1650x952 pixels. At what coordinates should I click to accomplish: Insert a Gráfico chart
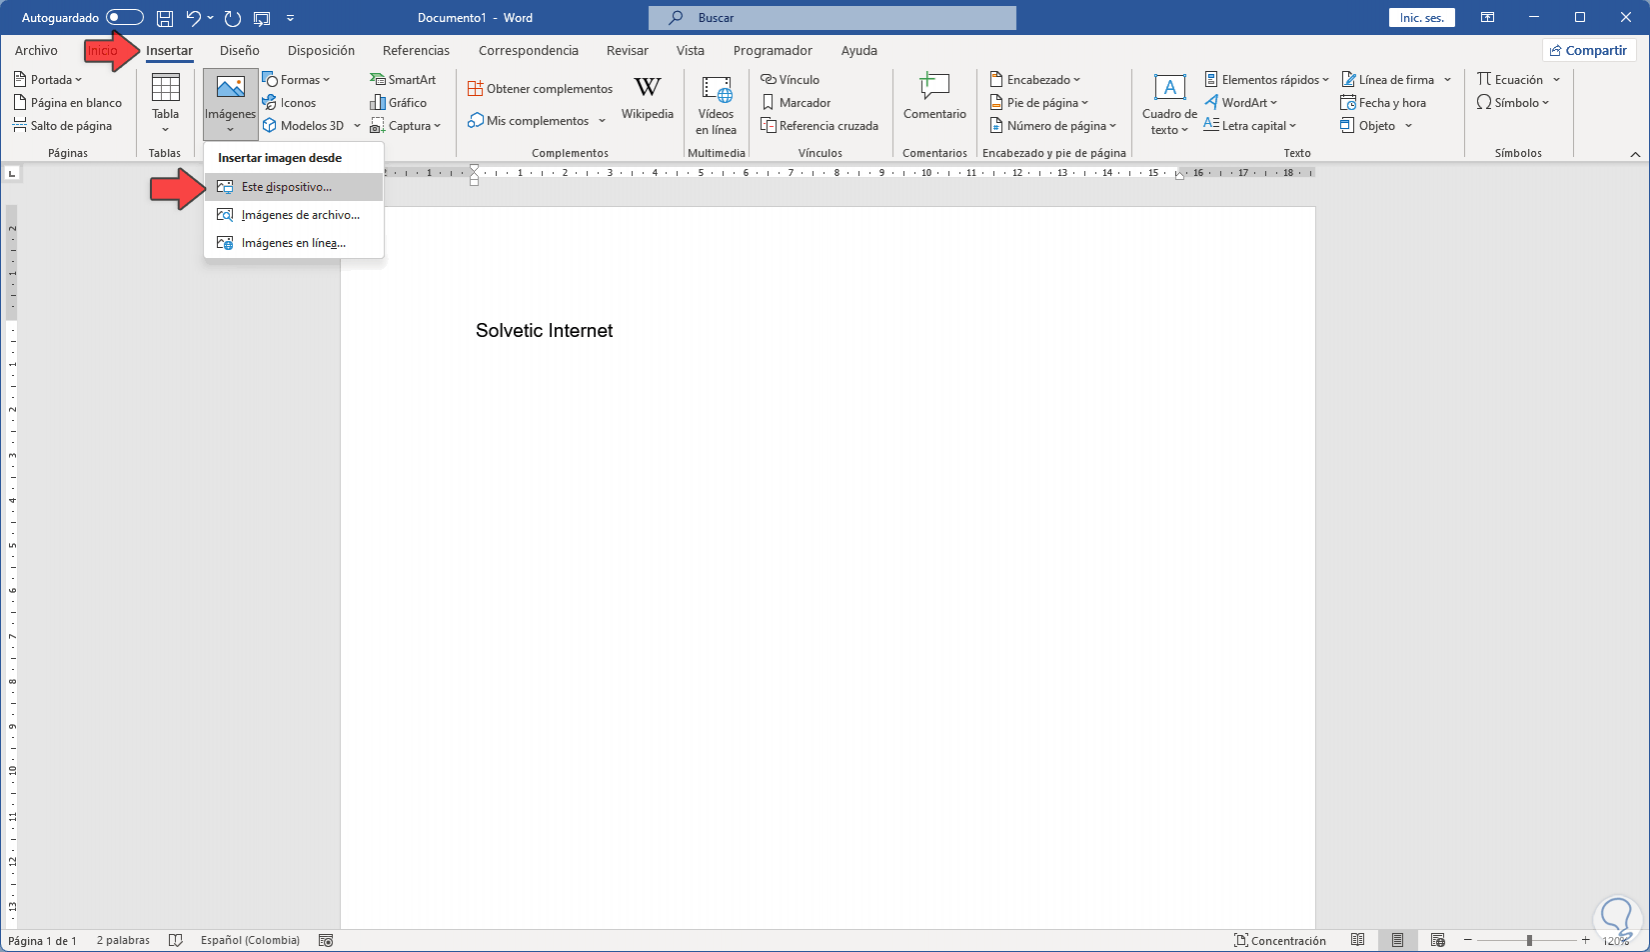click(x=398, y=103)
